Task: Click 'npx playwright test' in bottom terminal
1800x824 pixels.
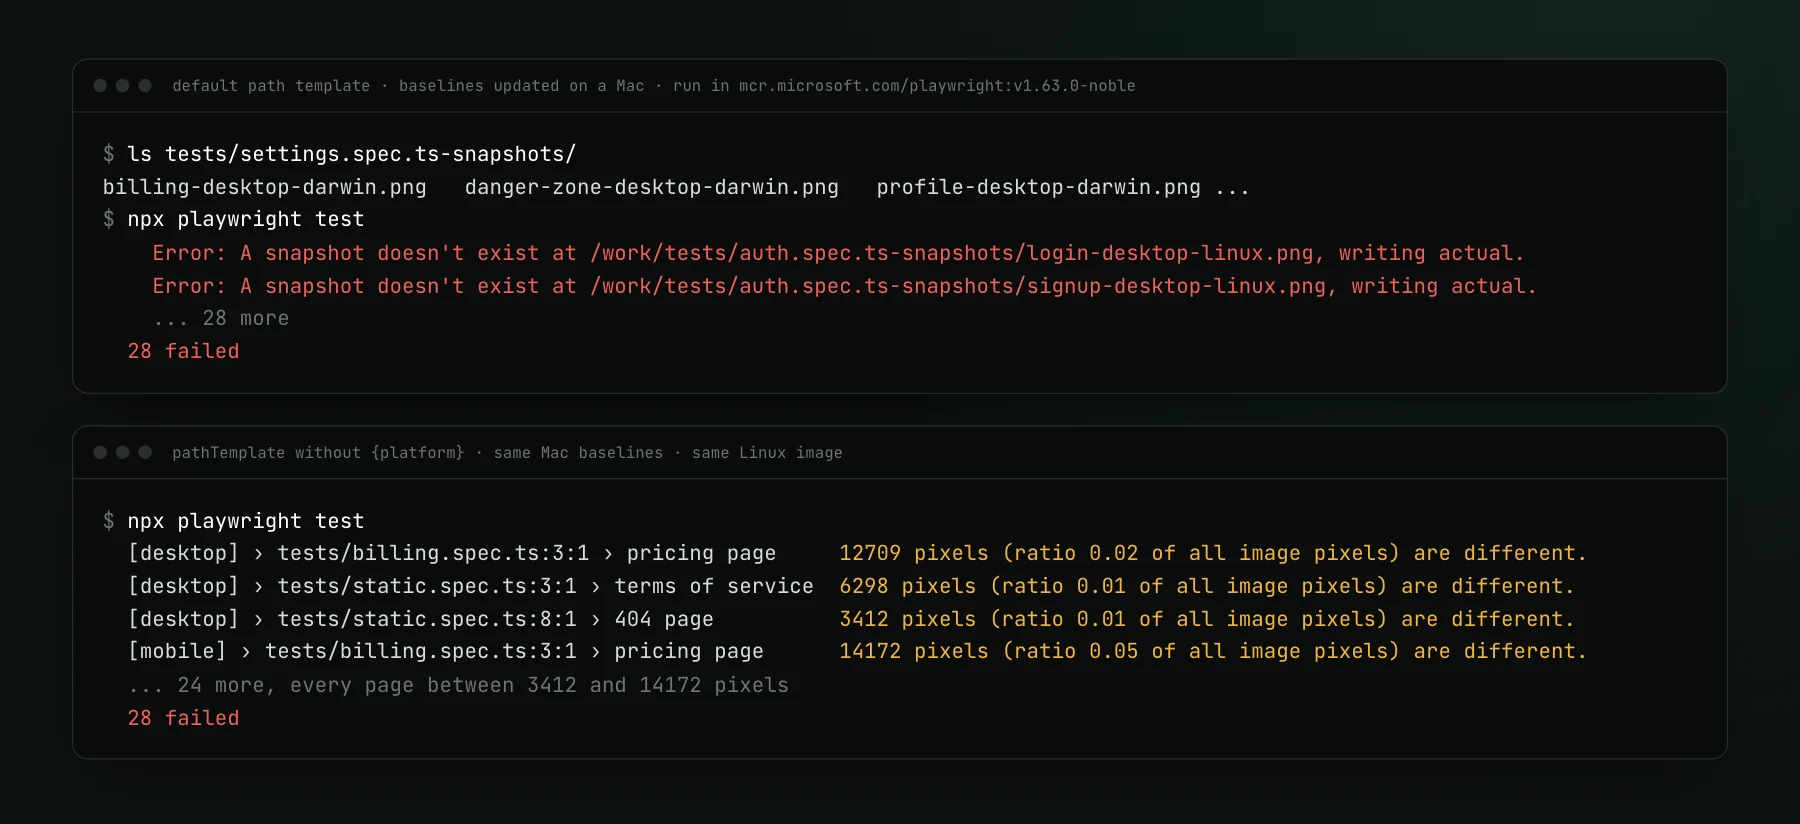Action: 246,521
